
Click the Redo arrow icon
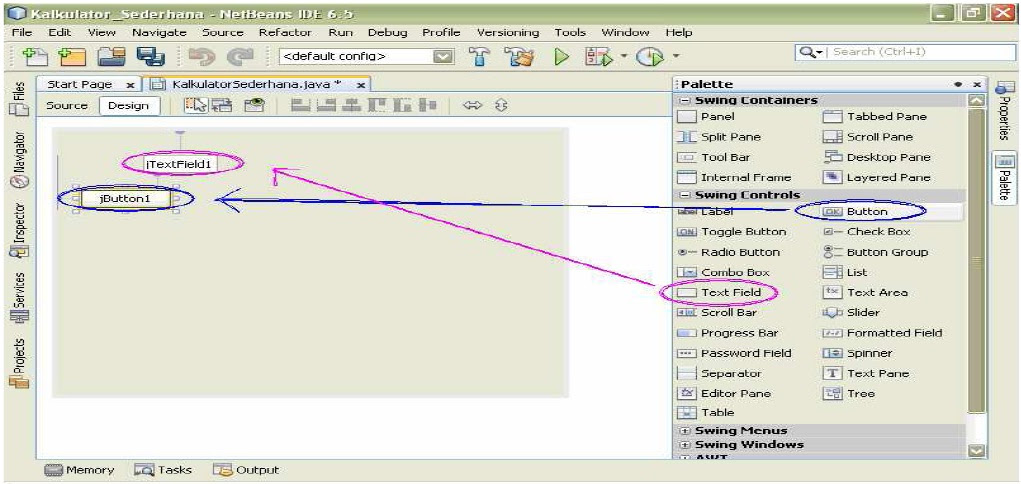click(240, 57)
